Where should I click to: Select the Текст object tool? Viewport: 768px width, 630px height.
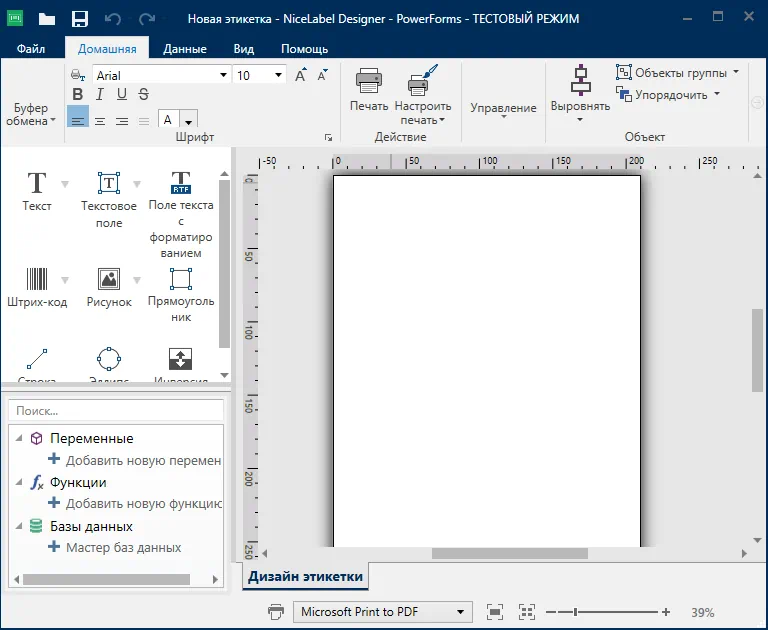(x=37, y=192)
